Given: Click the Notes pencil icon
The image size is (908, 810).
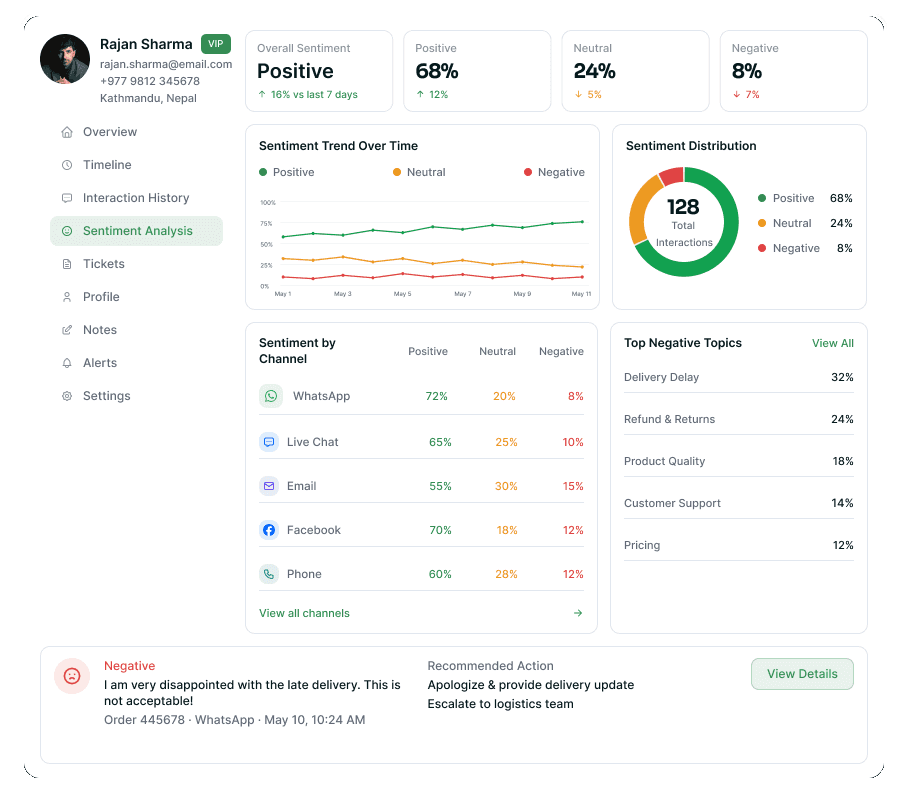Looking at the screenshot, I should pos(67,330).
